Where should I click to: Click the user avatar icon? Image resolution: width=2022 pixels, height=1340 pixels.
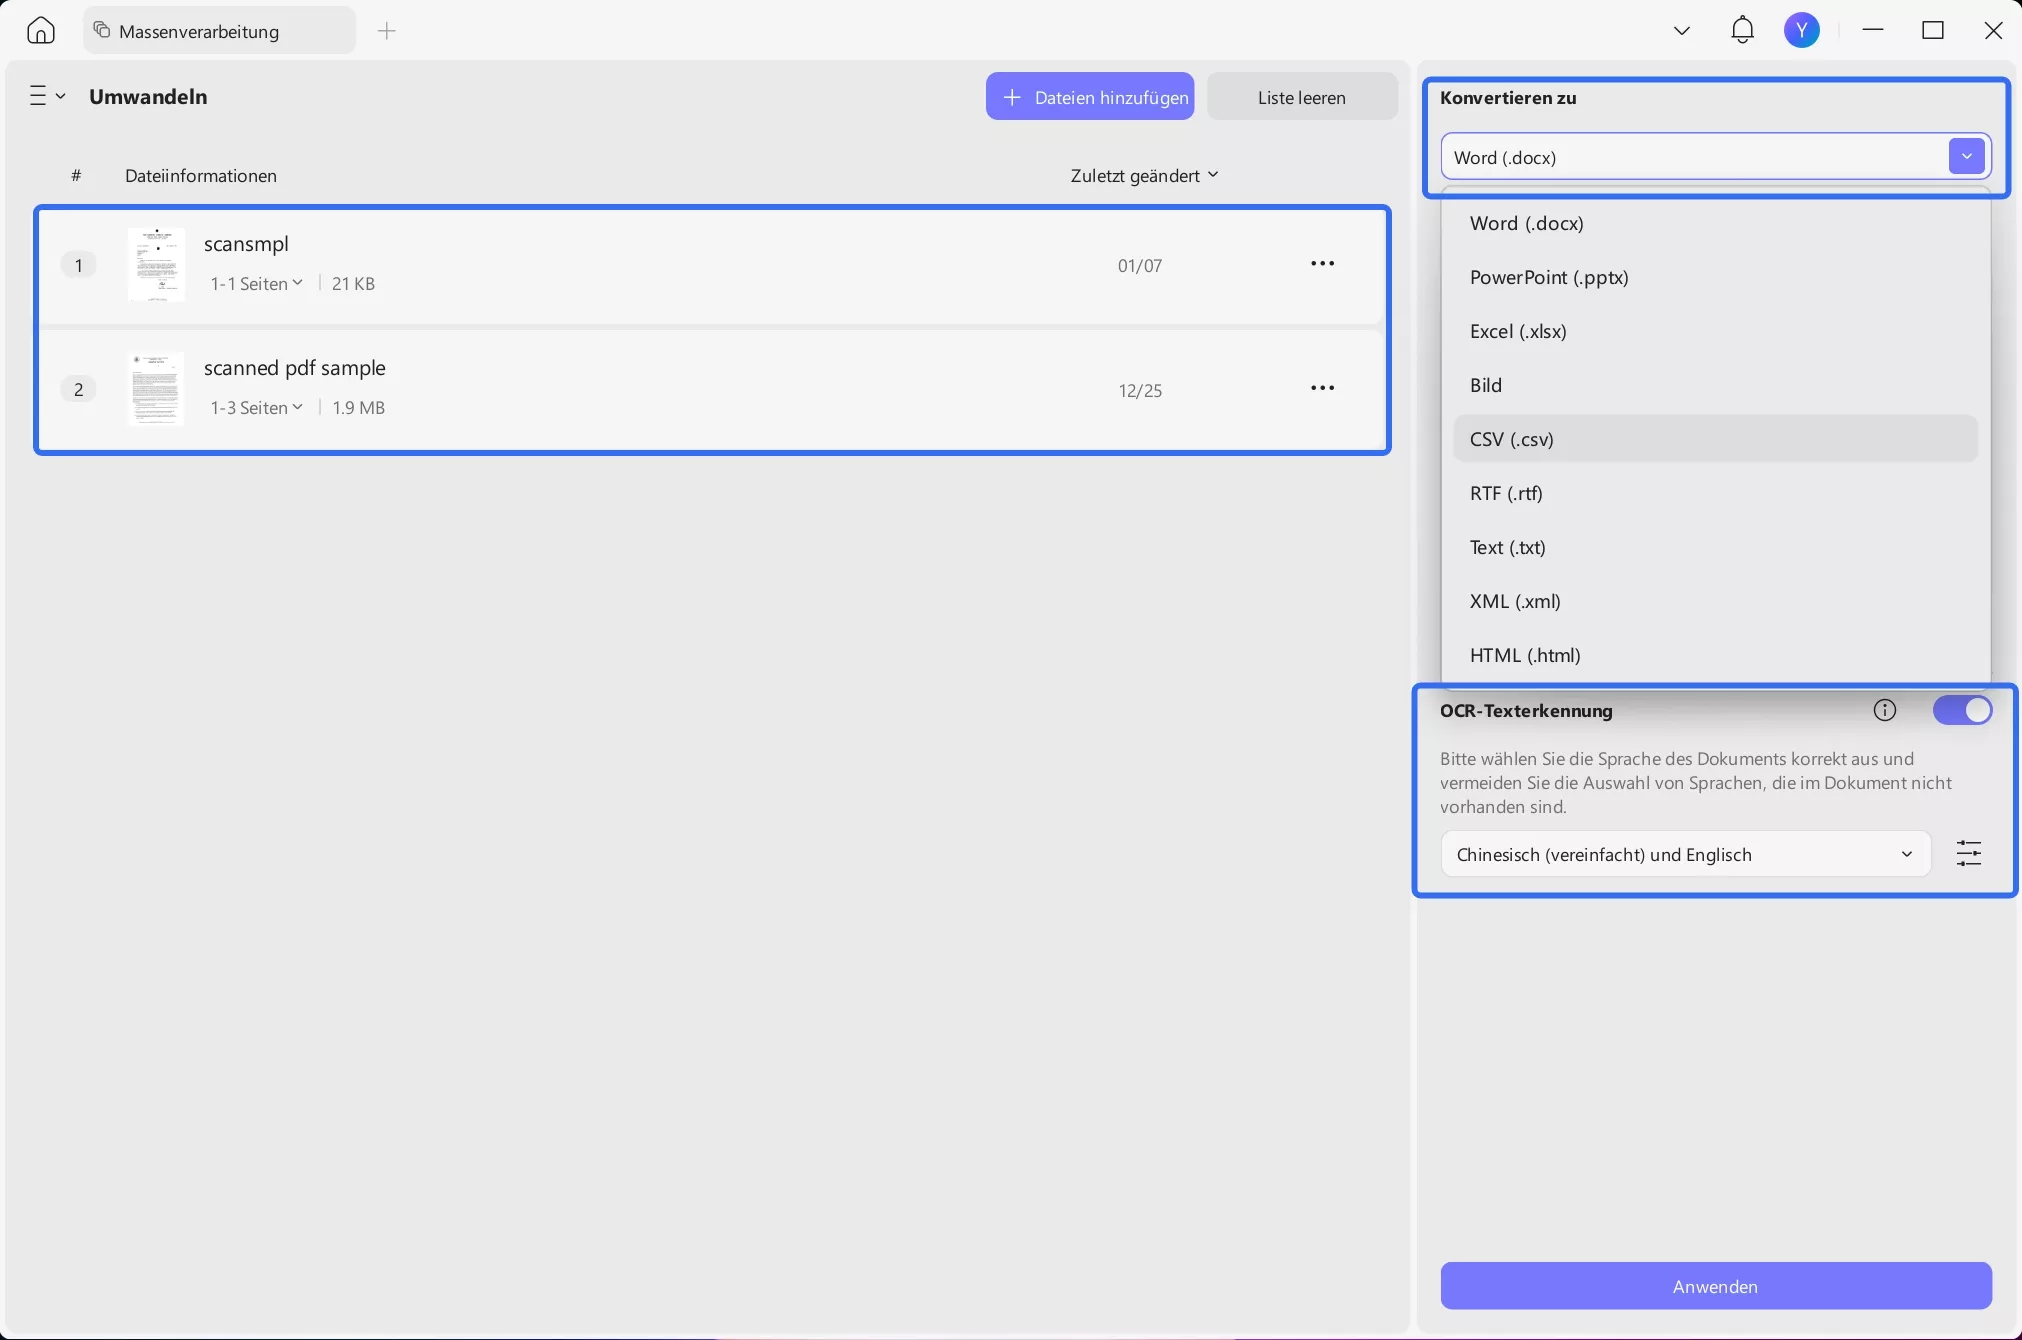(x=1802, y=30)
